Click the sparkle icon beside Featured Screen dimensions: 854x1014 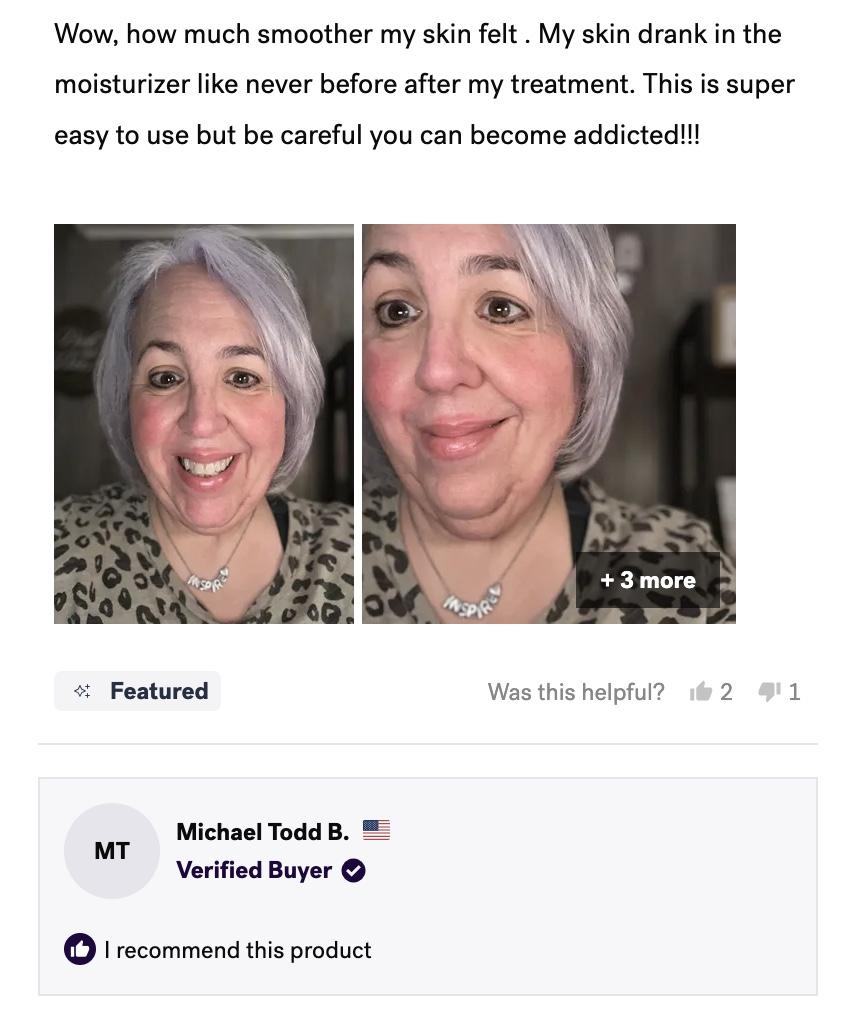82,691
